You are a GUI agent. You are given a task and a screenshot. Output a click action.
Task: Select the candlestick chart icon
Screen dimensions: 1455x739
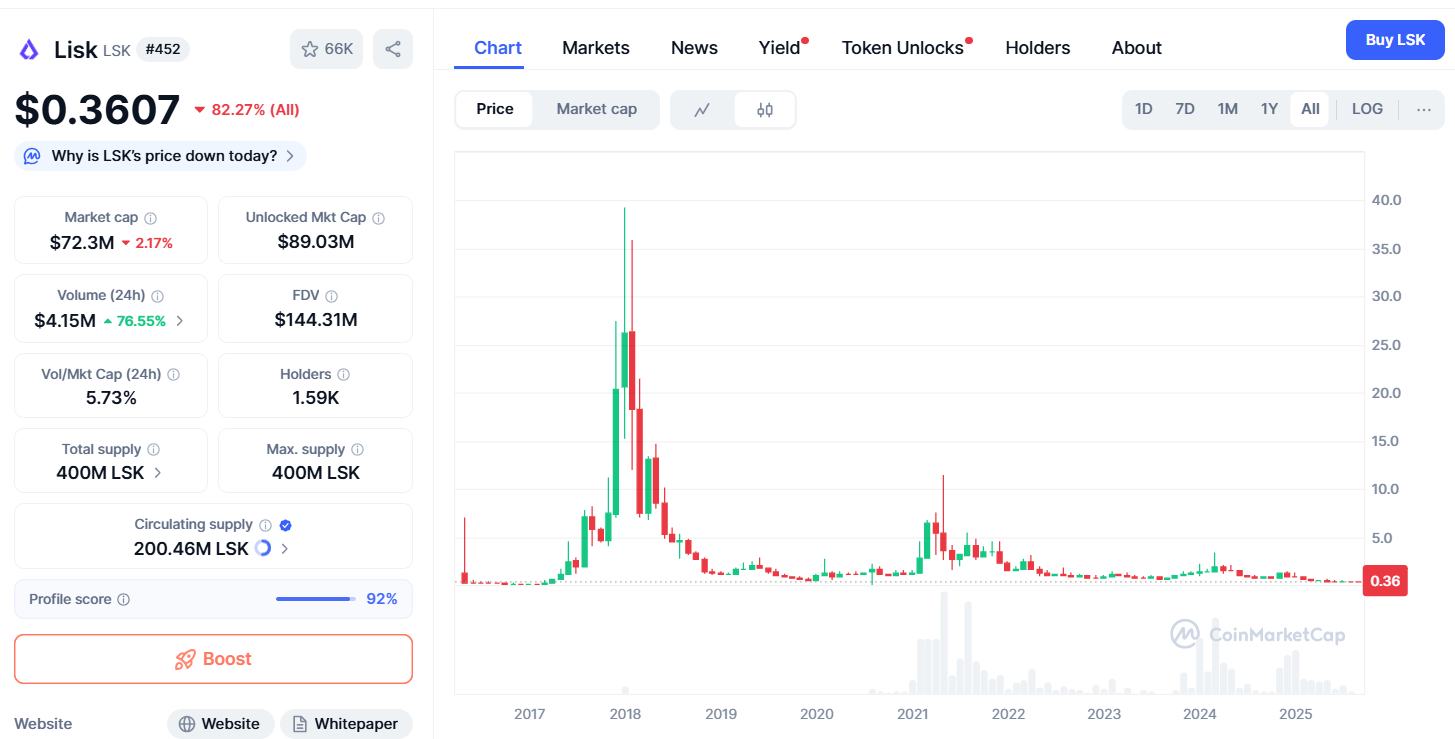tap(765, 110)
